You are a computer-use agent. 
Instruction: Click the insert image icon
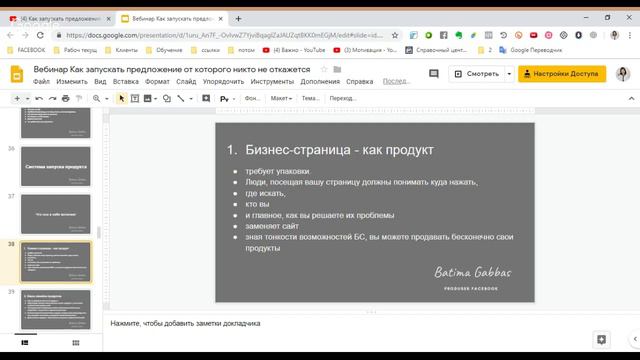point(148,98)
